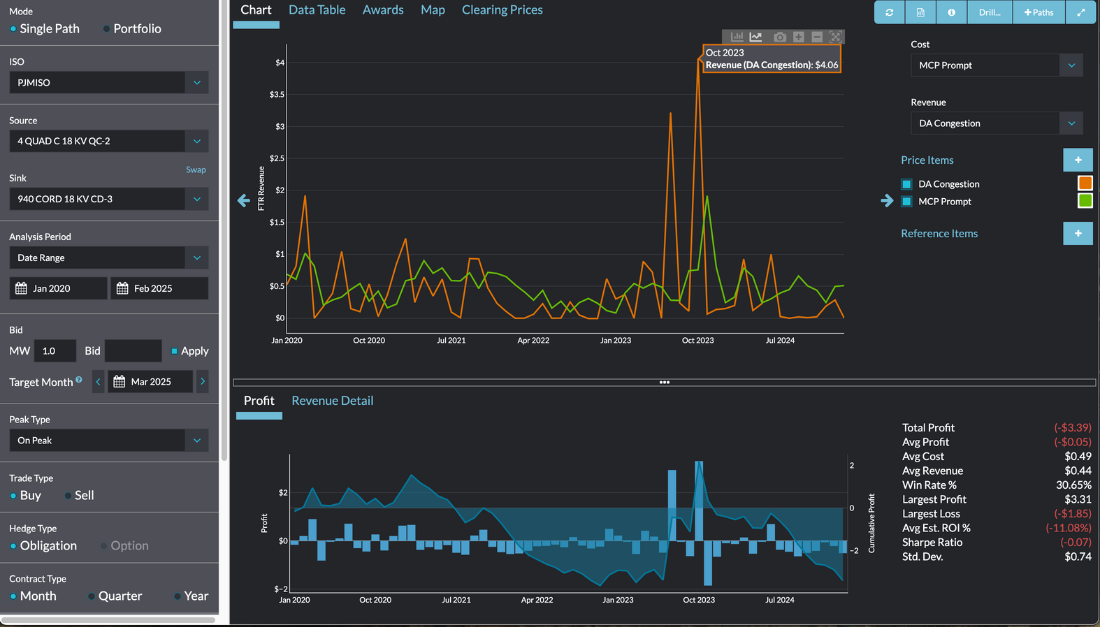Take a chart snapshot with the camera icon
The width and height of the screenshot is (1100, 627).
click(779, 37)
